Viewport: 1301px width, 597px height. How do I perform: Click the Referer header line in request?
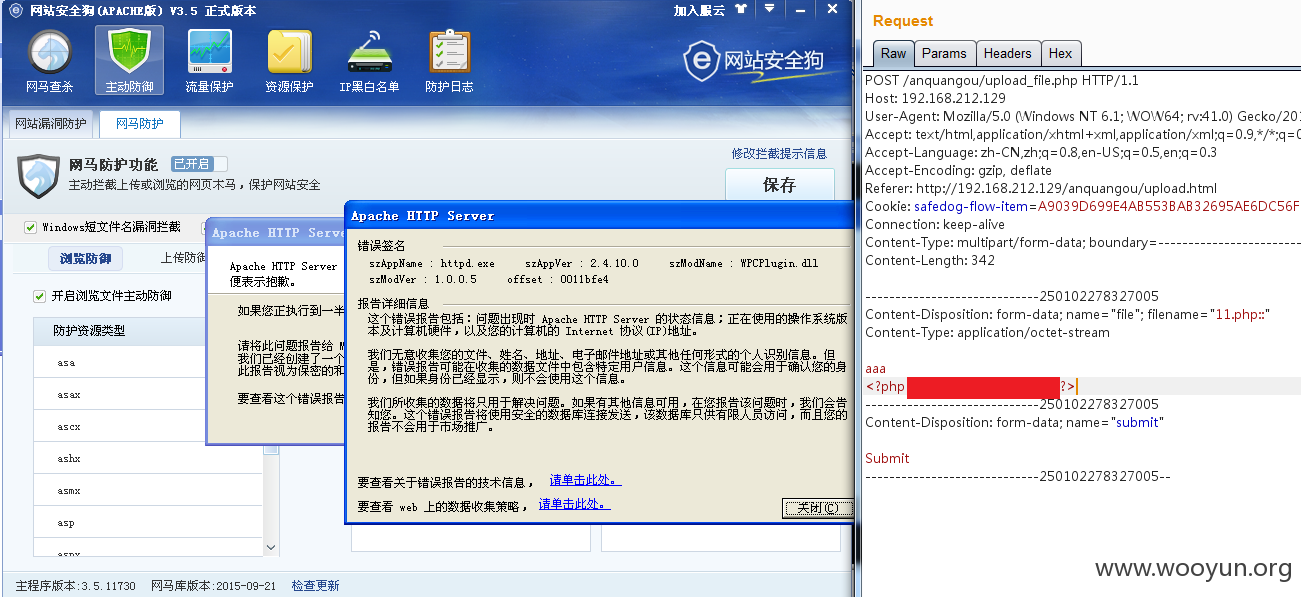[x=1041, y=188]
